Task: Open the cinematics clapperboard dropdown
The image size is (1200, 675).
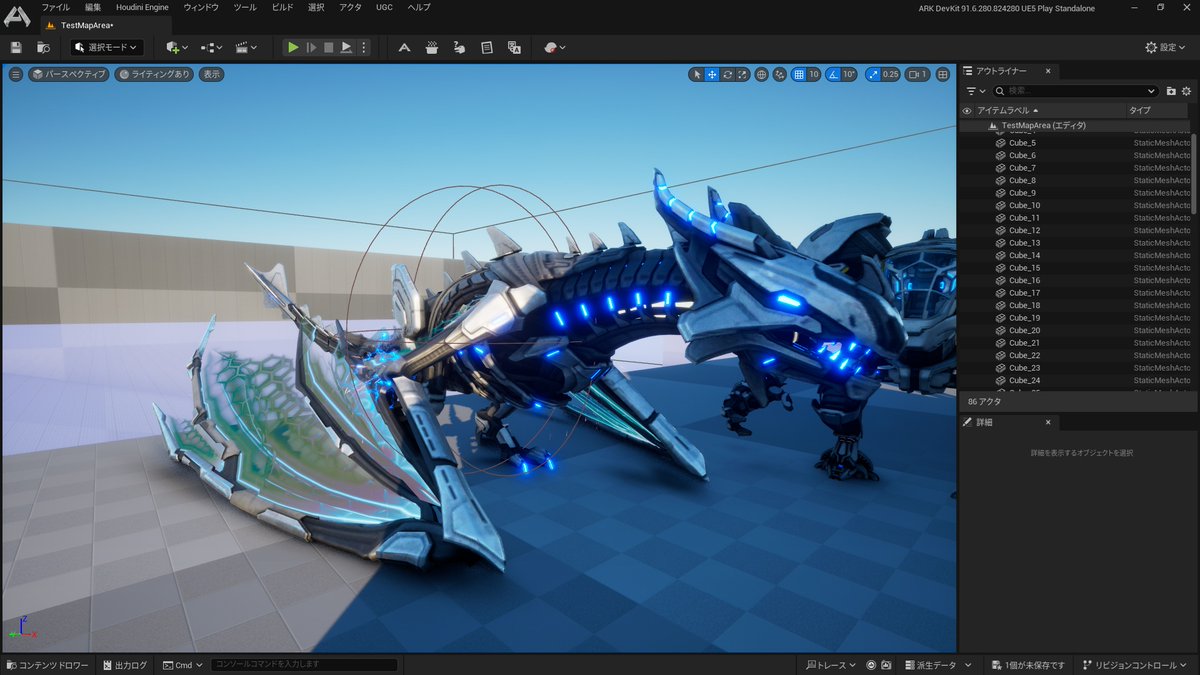Action: point(246,47)
